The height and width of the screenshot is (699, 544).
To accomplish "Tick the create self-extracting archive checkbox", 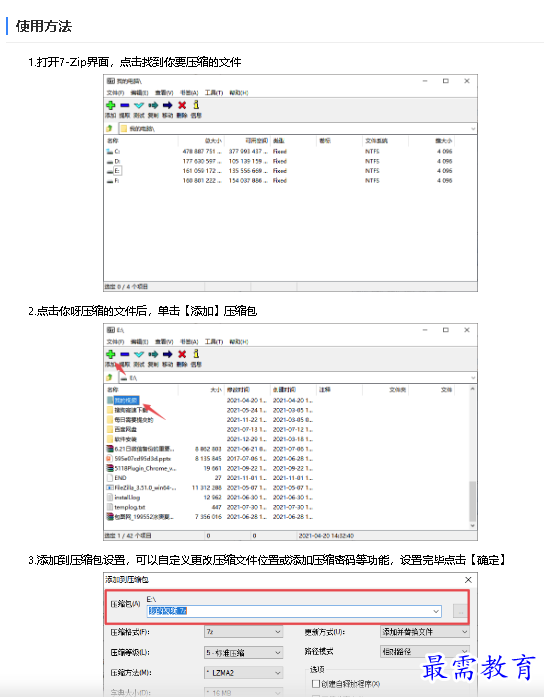I will pyautogui.click(x=316, y=683).
